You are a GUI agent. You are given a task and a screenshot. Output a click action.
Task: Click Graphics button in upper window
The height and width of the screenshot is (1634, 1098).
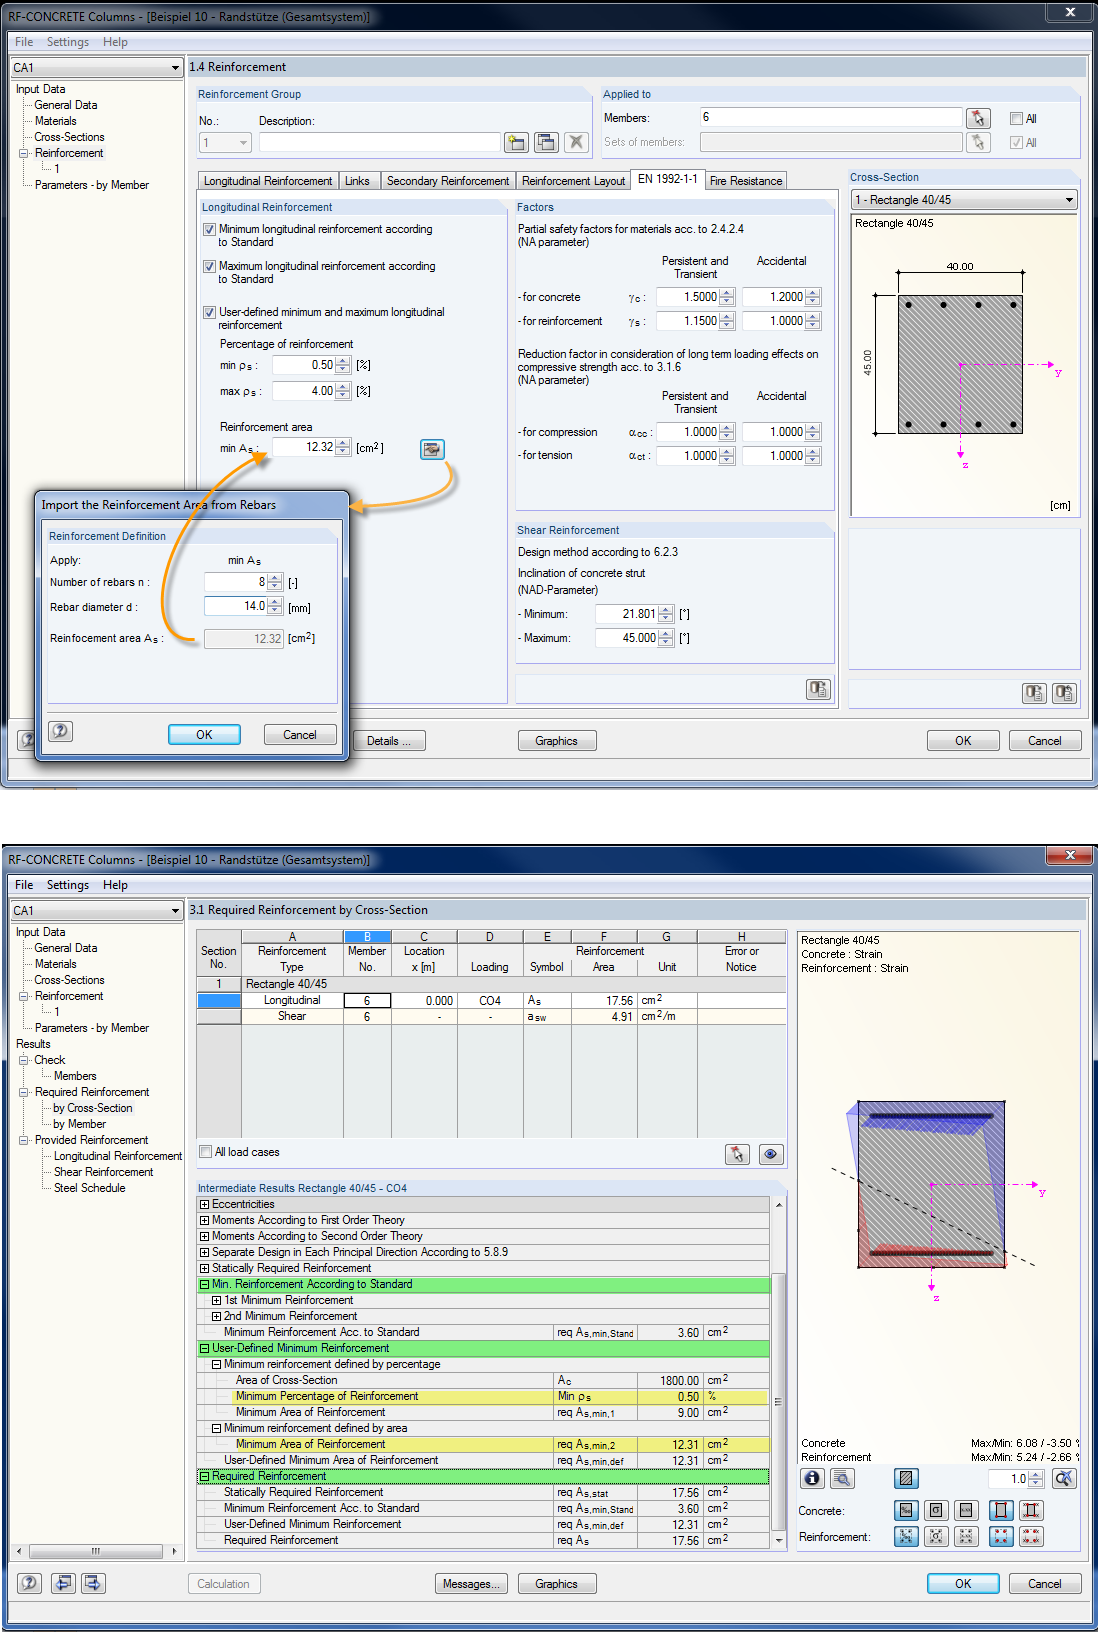pos(557,741)
